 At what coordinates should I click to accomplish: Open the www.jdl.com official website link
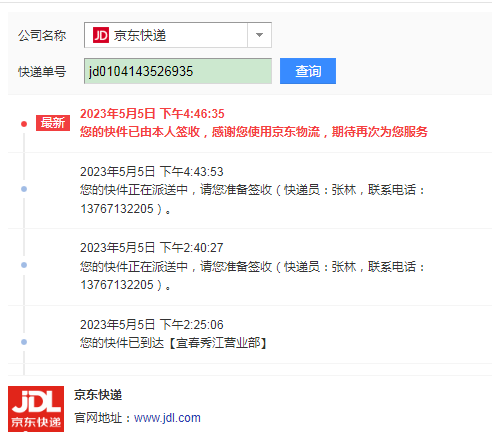point(167,418)
